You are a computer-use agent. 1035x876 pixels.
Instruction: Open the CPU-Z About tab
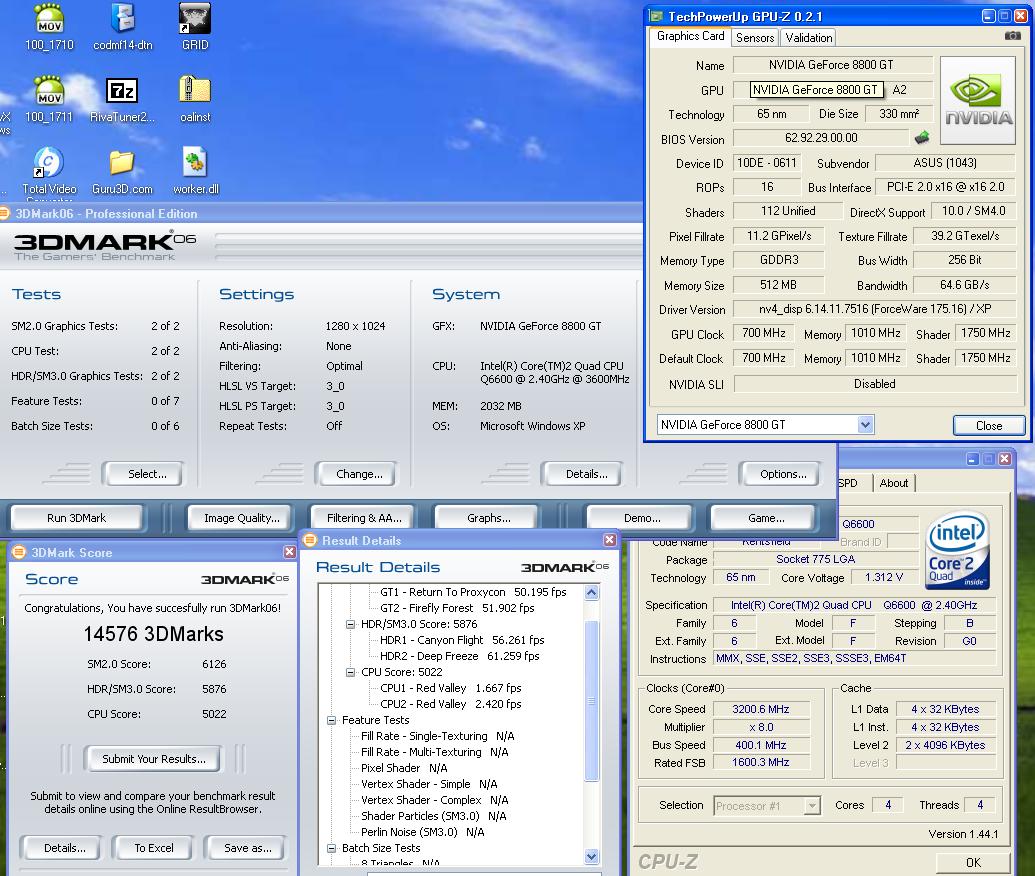894,483
